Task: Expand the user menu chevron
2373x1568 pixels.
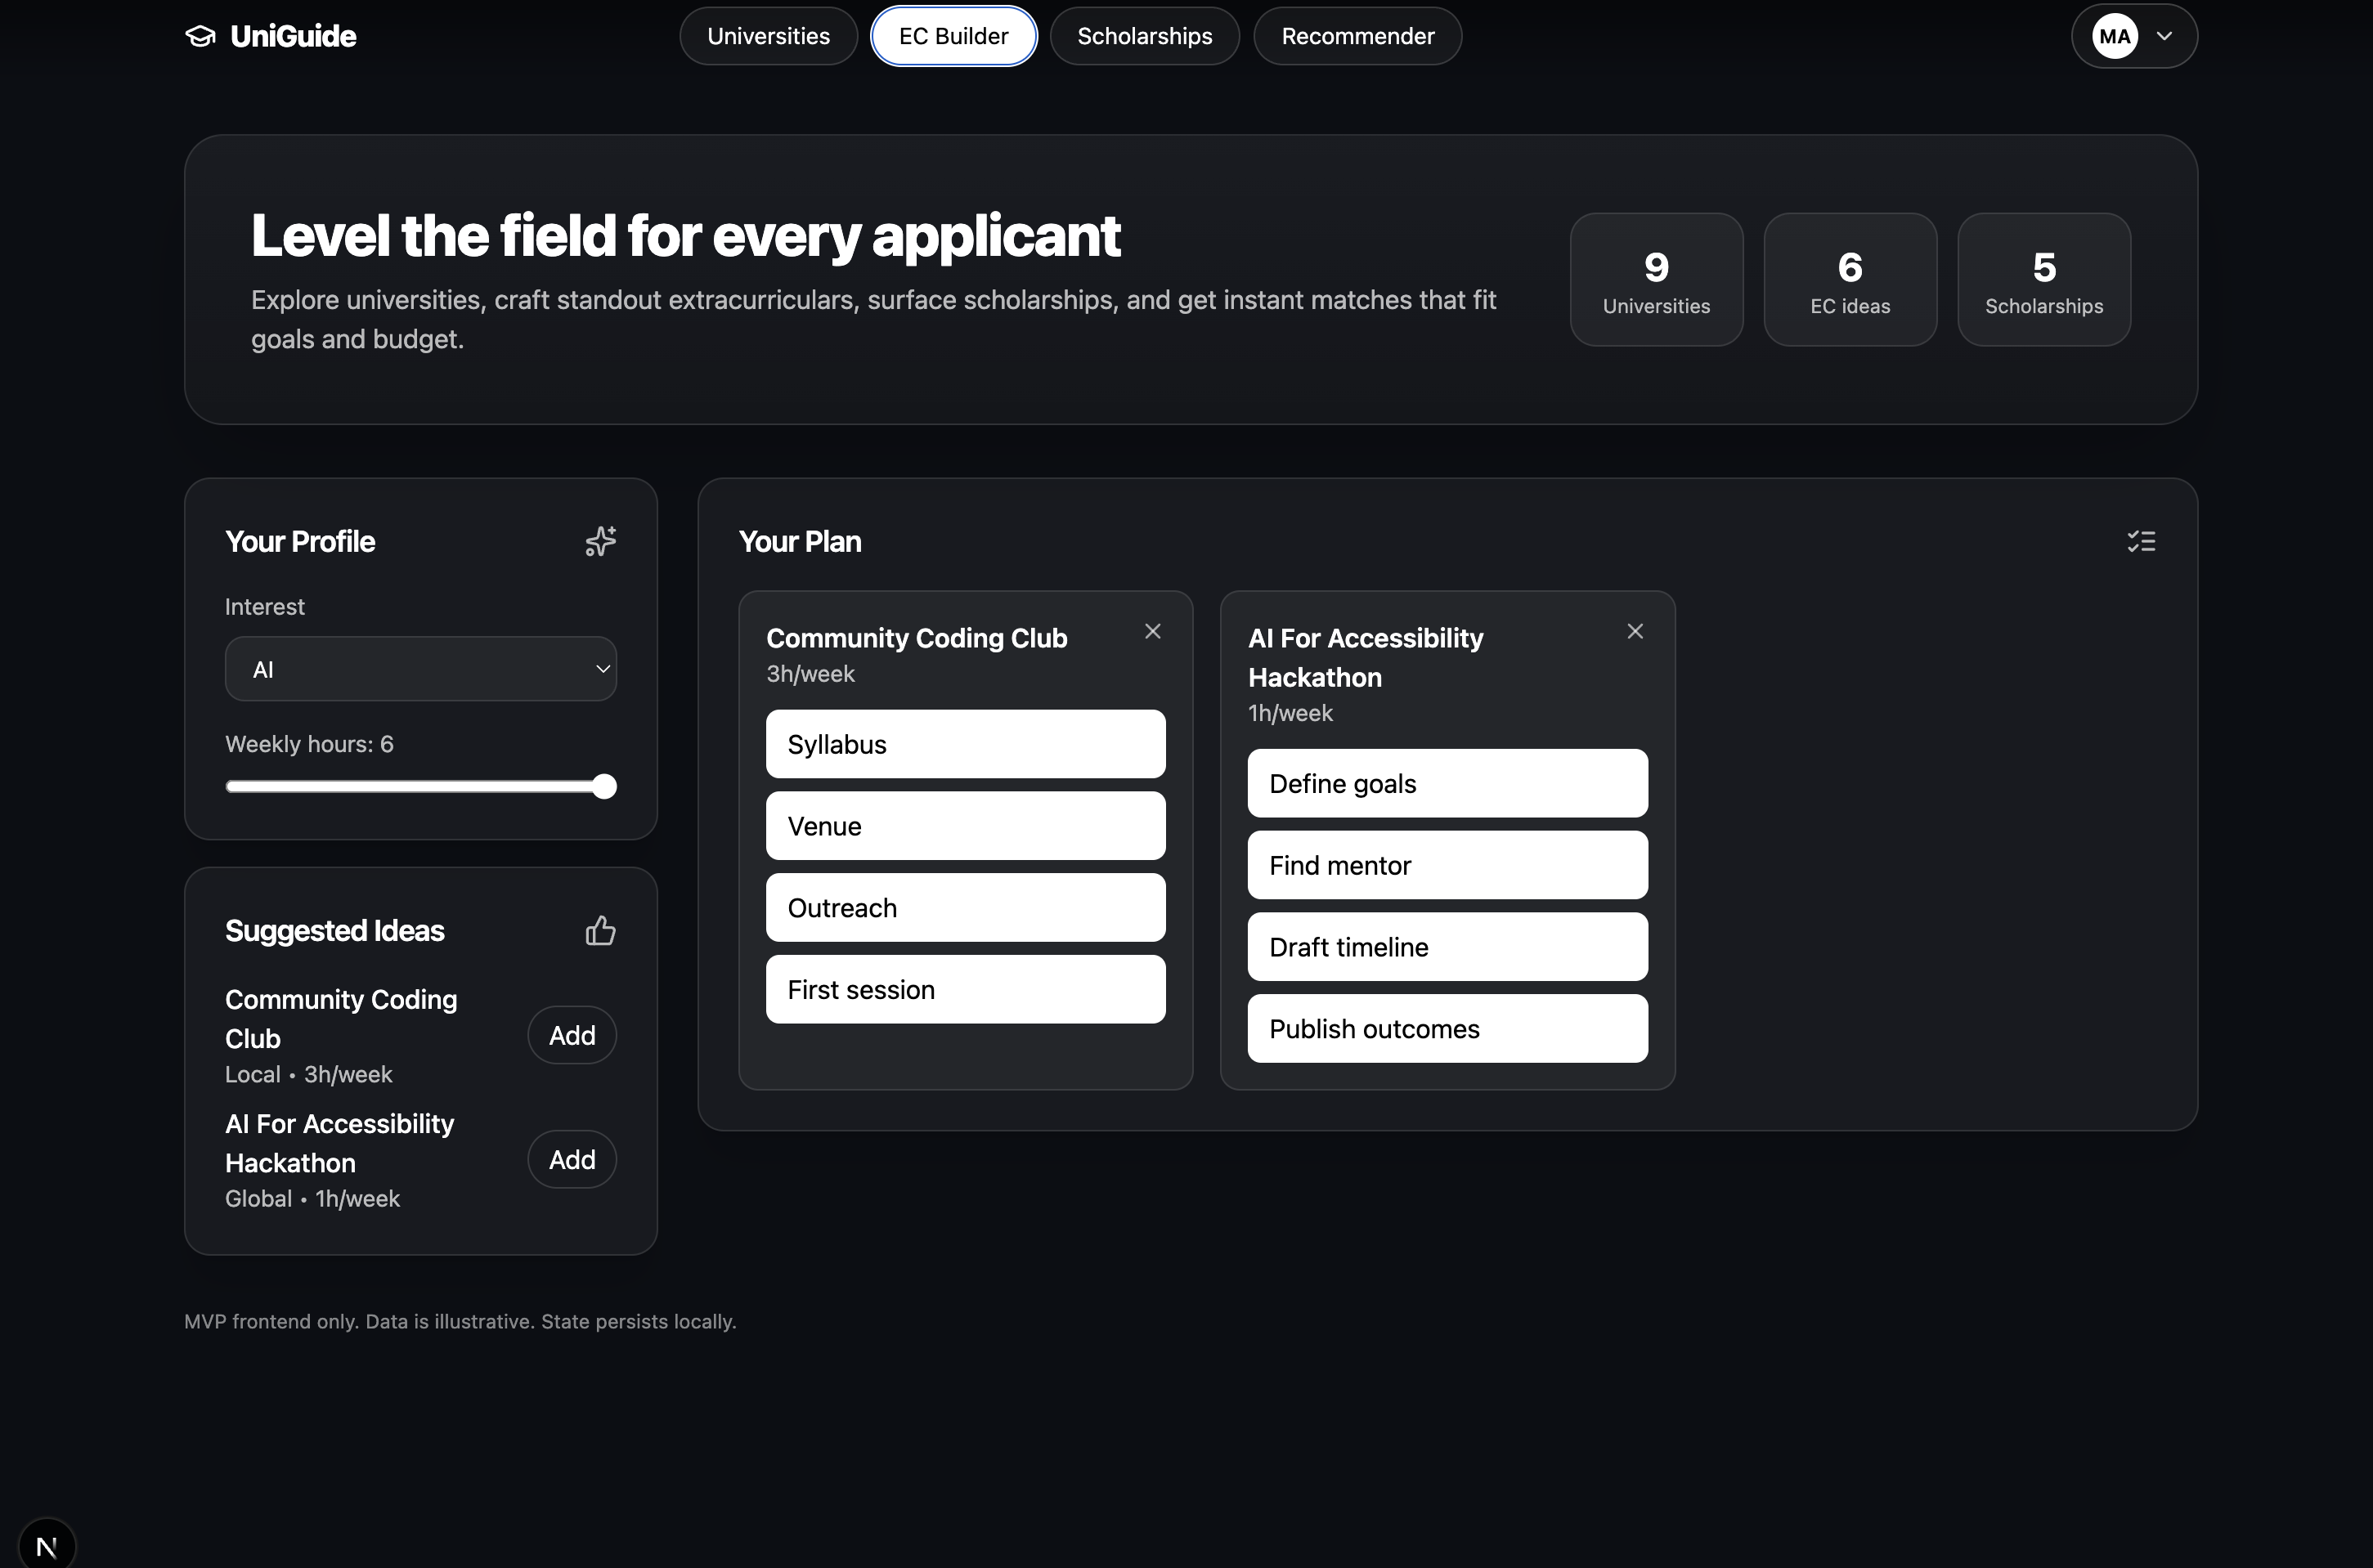Action: point(2164,36)
